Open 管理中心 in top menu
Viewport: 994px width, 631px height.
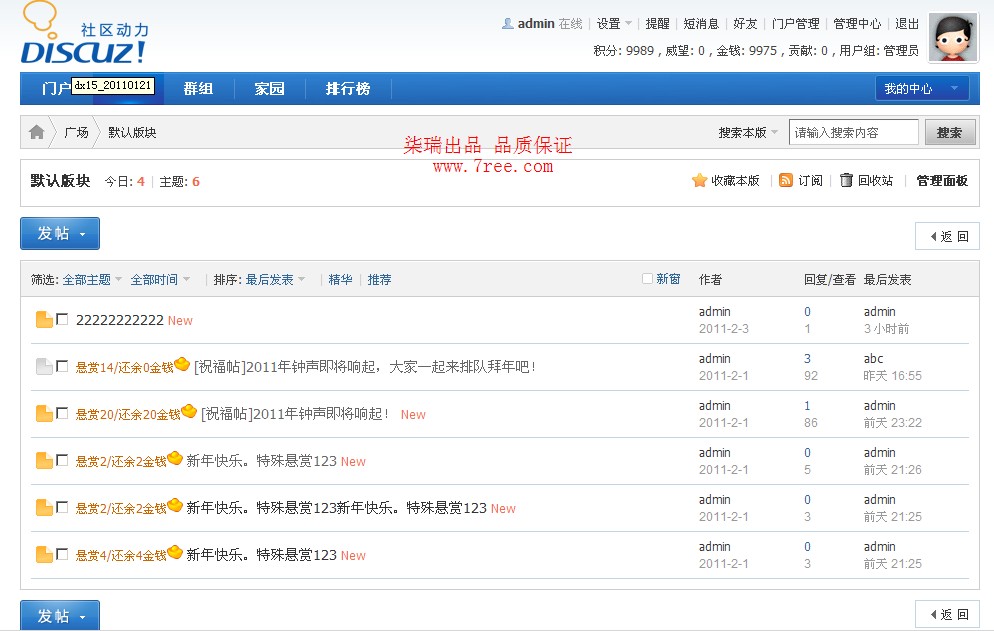pos(857,24)
